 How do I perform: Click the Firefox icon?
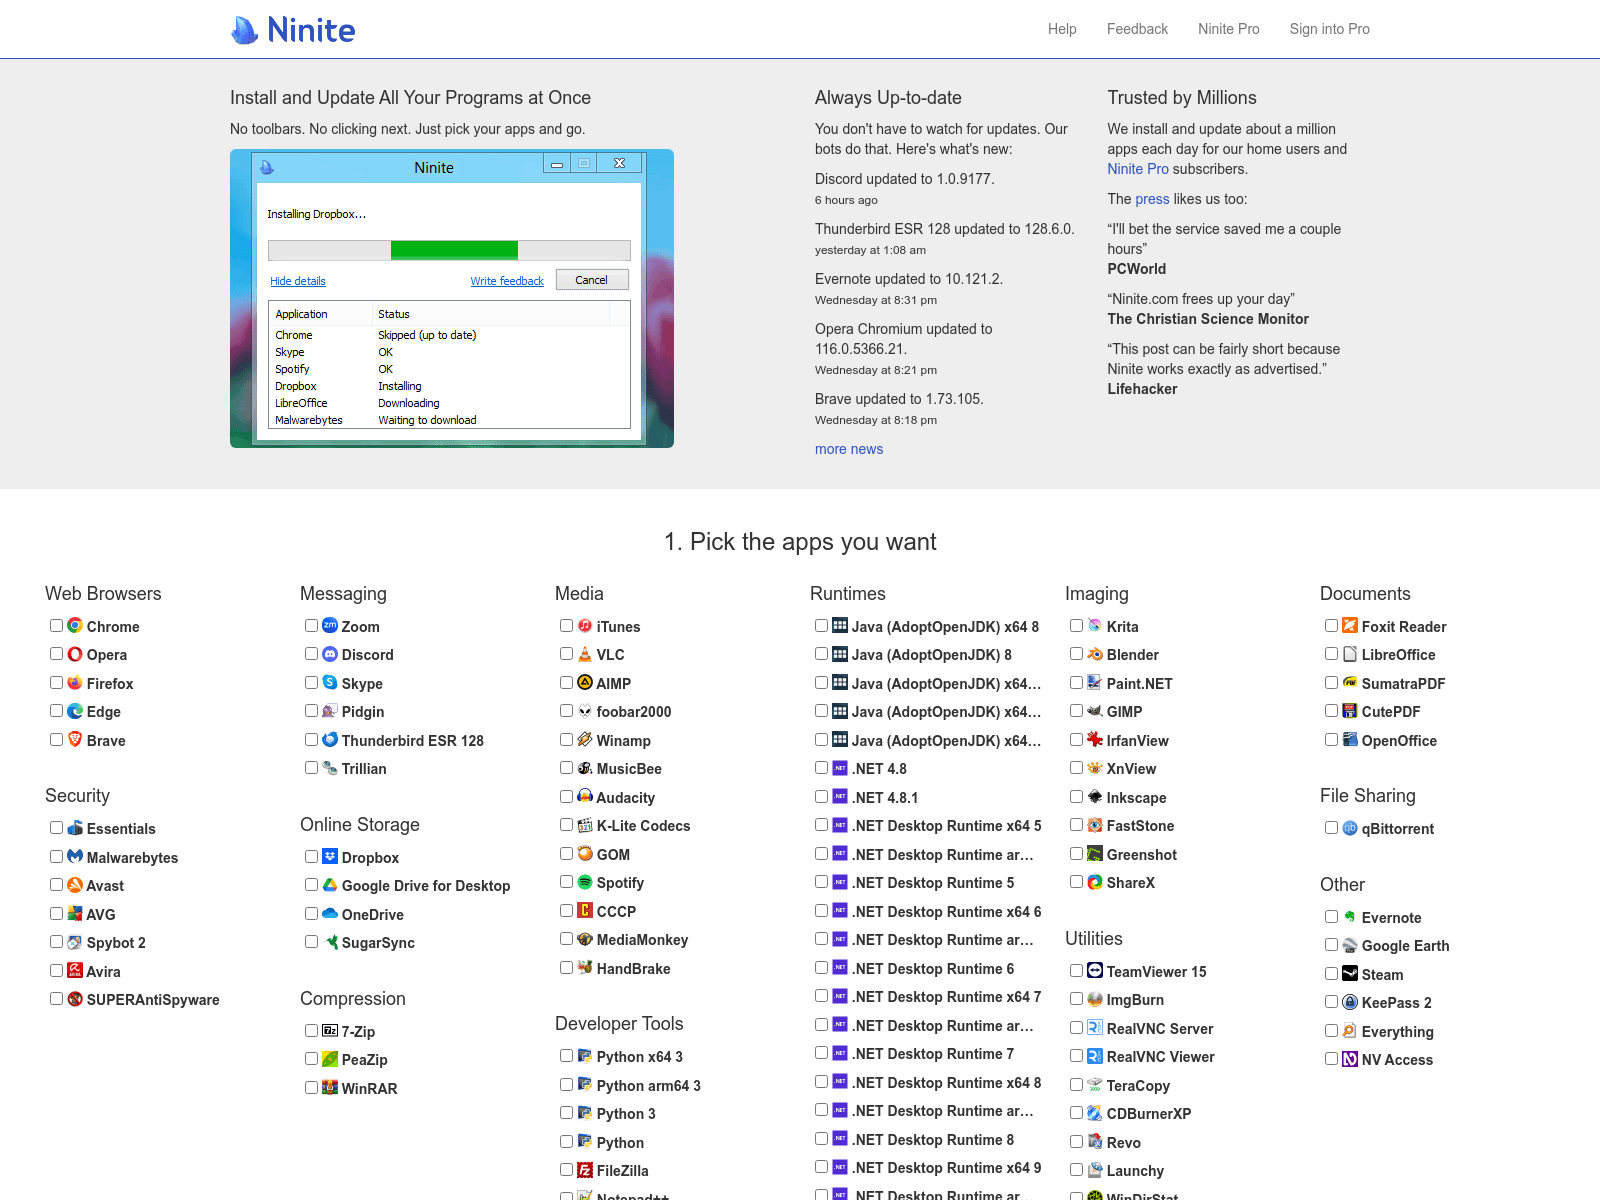click(75, 682)
